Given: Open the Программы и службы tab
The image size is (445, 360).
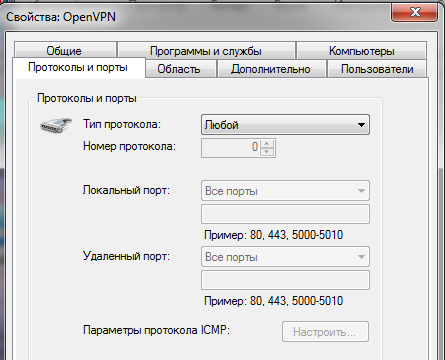Looking at the screenshot, I should click(x=206, y=50).
